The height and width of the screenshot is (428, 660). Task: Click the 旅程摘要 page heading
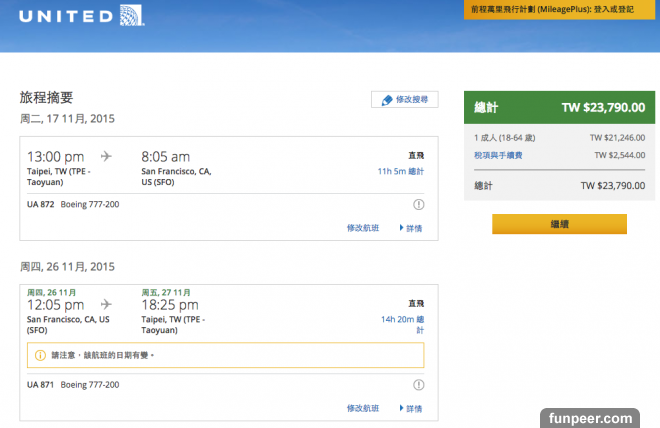(46, 98)
